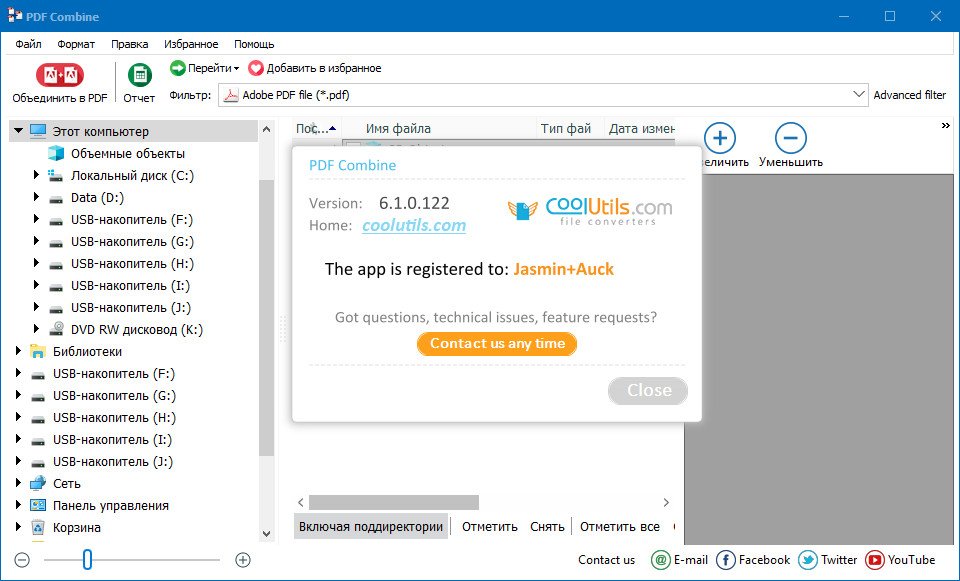This screenshot has width=960, height=581.
Task: Close the PDF Combine about dialog
Action: pyautogui.click(x=648, y=391)
